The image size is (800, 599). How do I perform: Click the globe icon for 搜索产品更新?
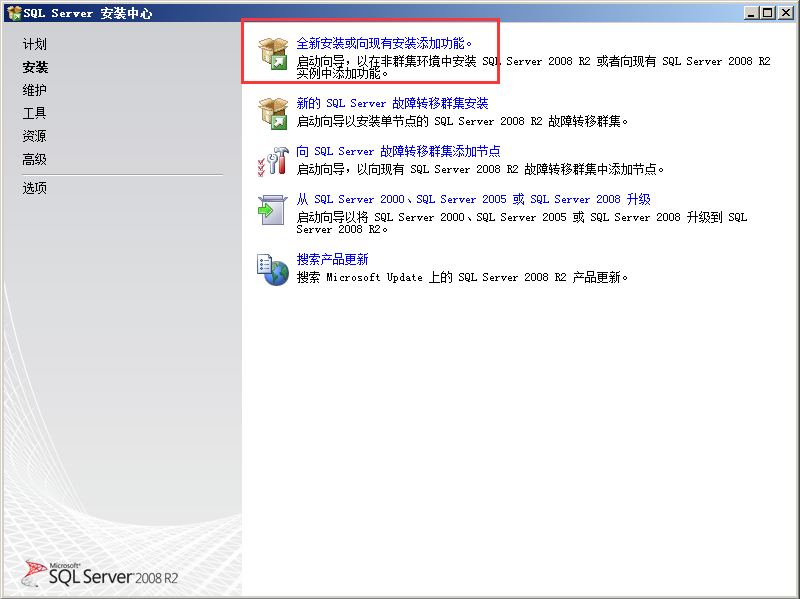coord(273,270)
